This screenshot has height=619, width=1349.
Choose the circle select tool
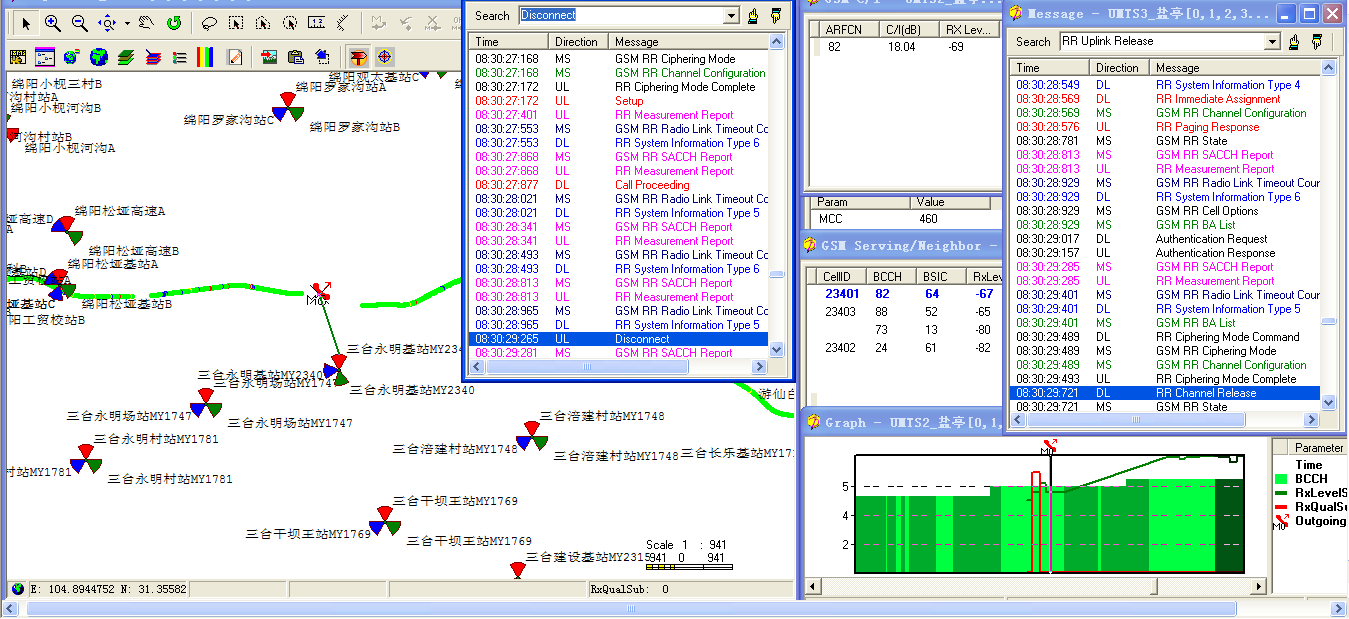point(289,22)
